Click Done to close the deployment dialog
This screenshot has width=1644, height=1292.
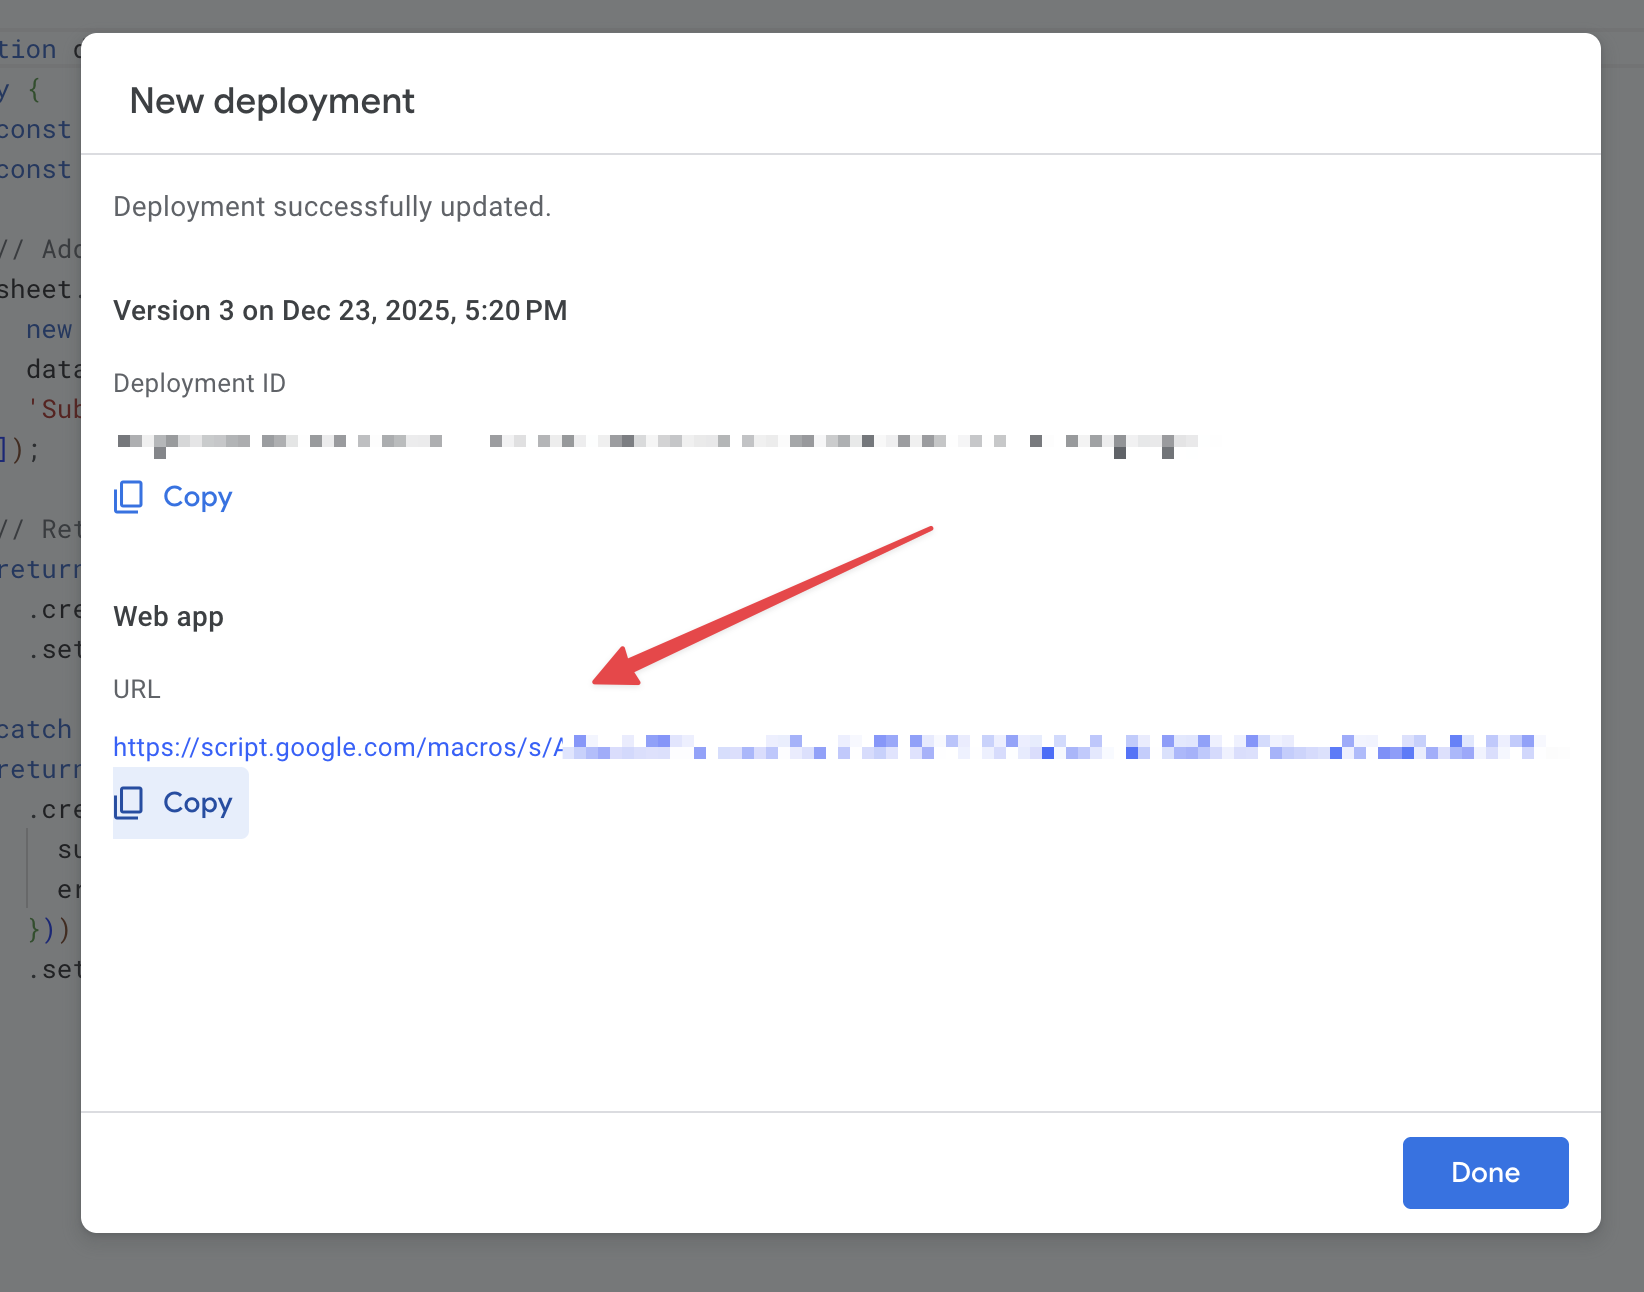pos(1484,1172)
